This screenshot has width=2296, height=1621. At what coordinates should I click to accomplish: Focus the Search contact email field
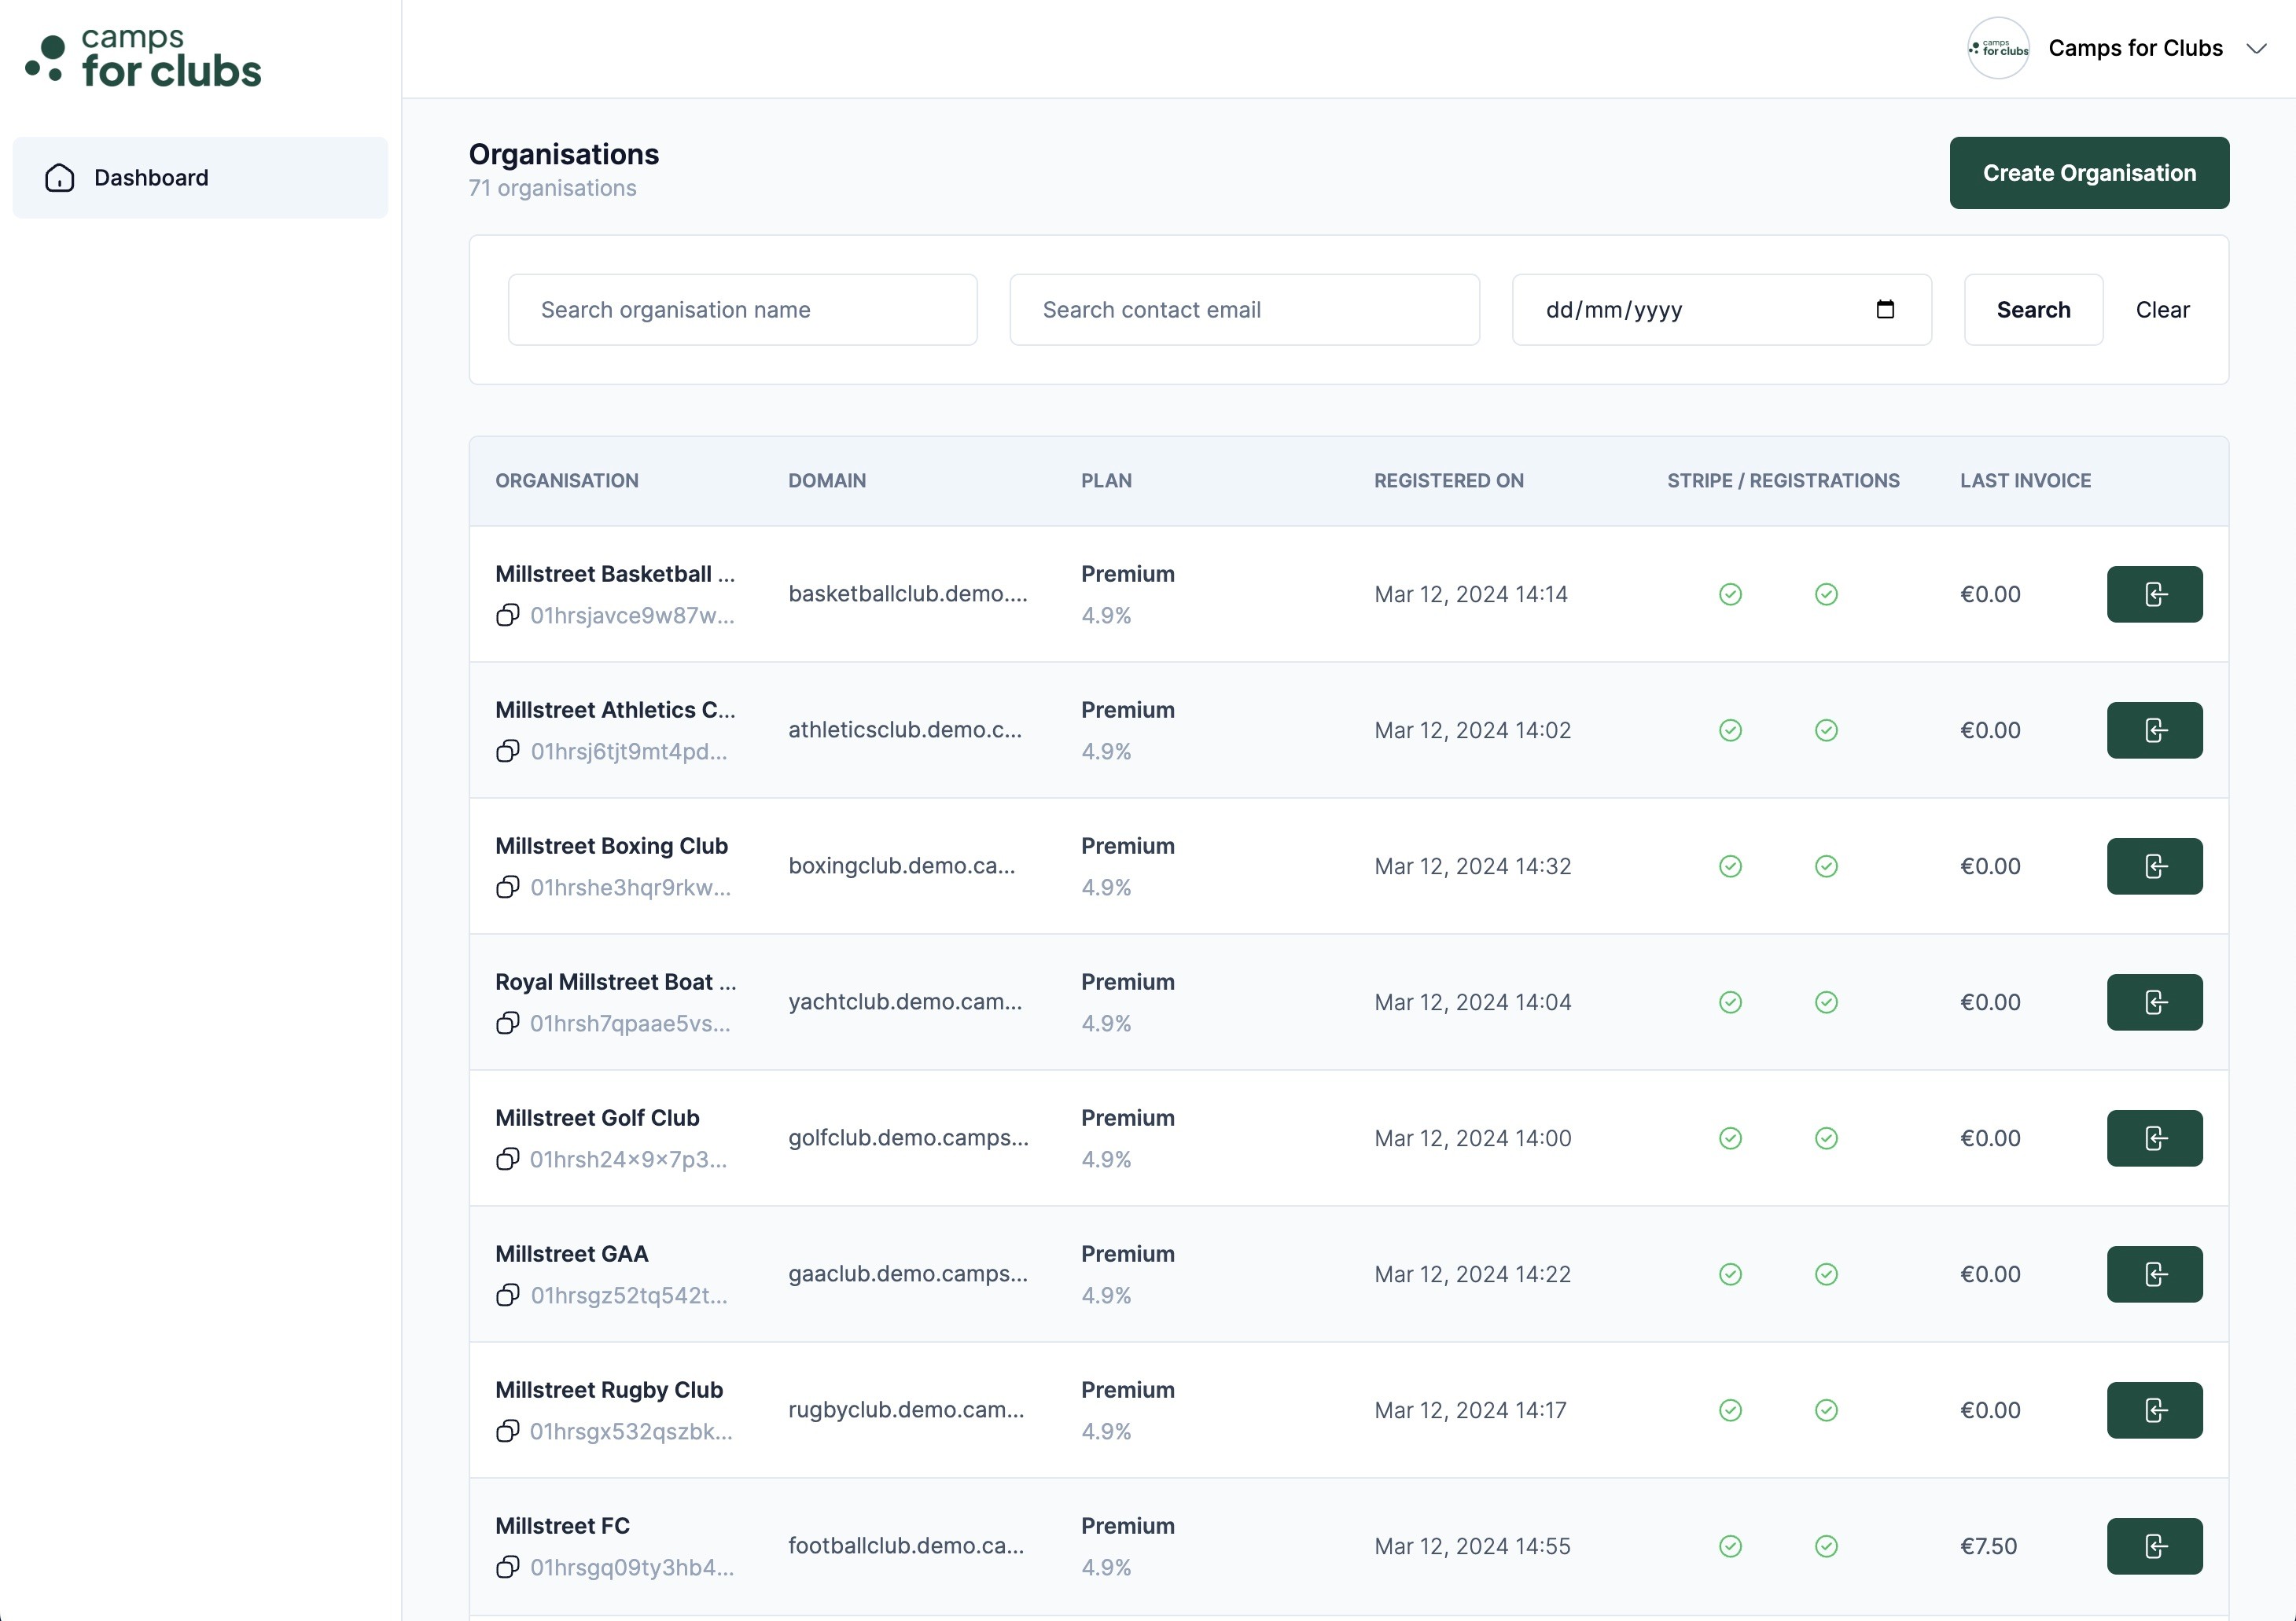[x=1244, y=310]
